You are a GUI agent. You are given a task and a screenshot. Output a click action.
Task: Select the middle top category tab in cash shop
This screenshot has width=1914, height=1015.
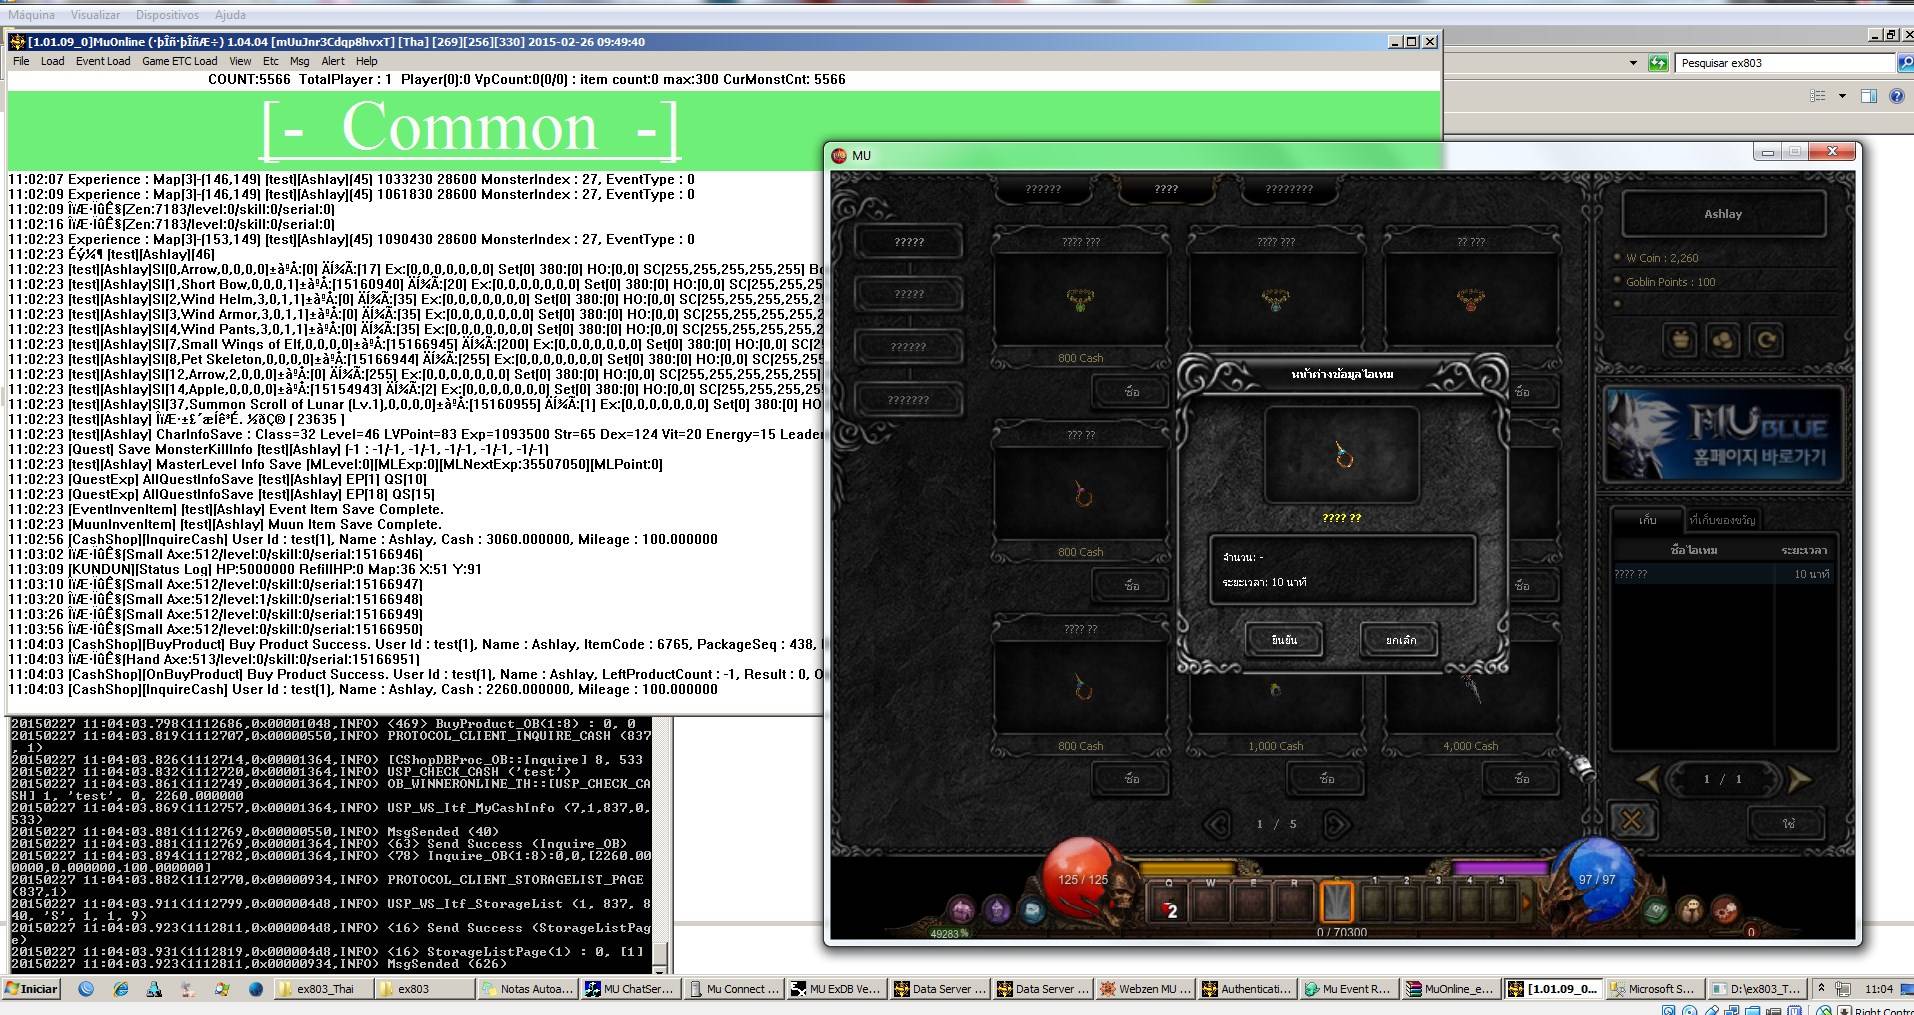(1166, 189)
